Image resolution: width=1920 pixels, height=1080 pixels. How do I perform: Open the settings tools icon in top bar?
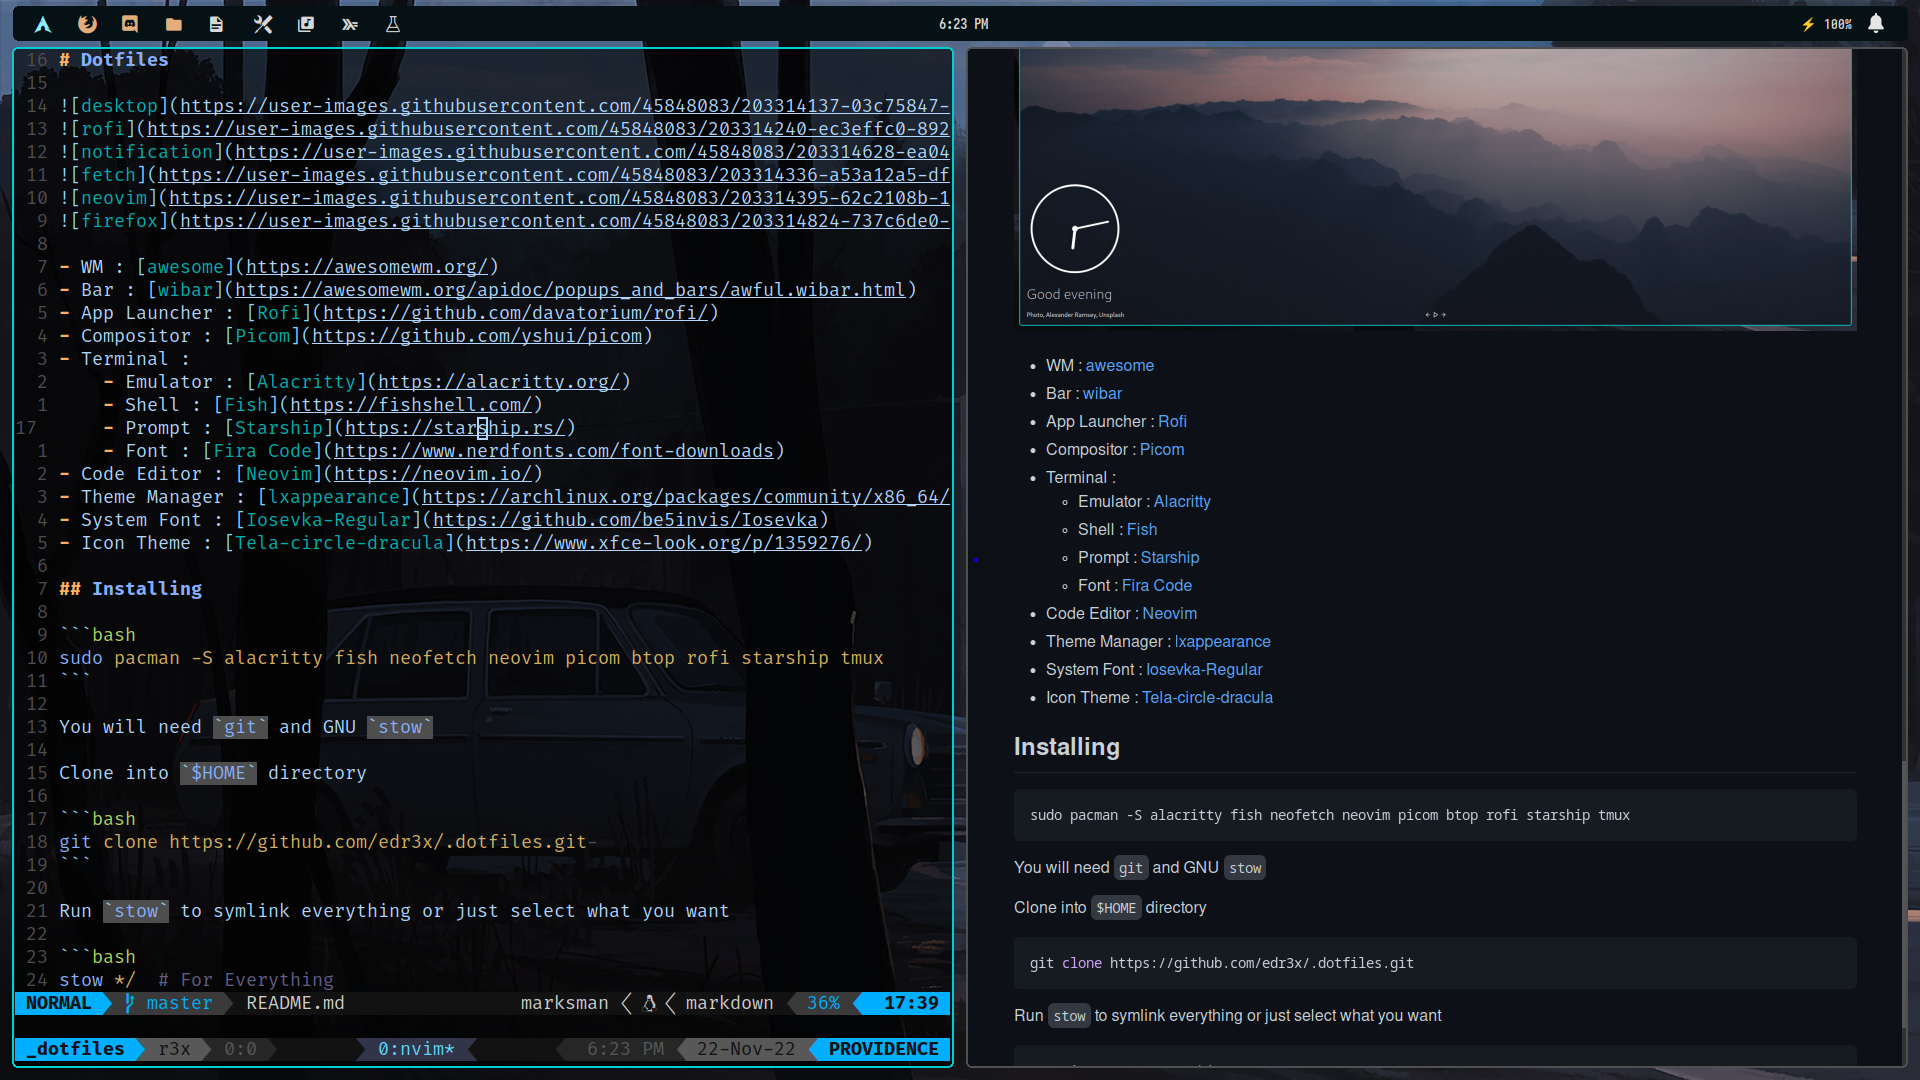tap(261, 23)
